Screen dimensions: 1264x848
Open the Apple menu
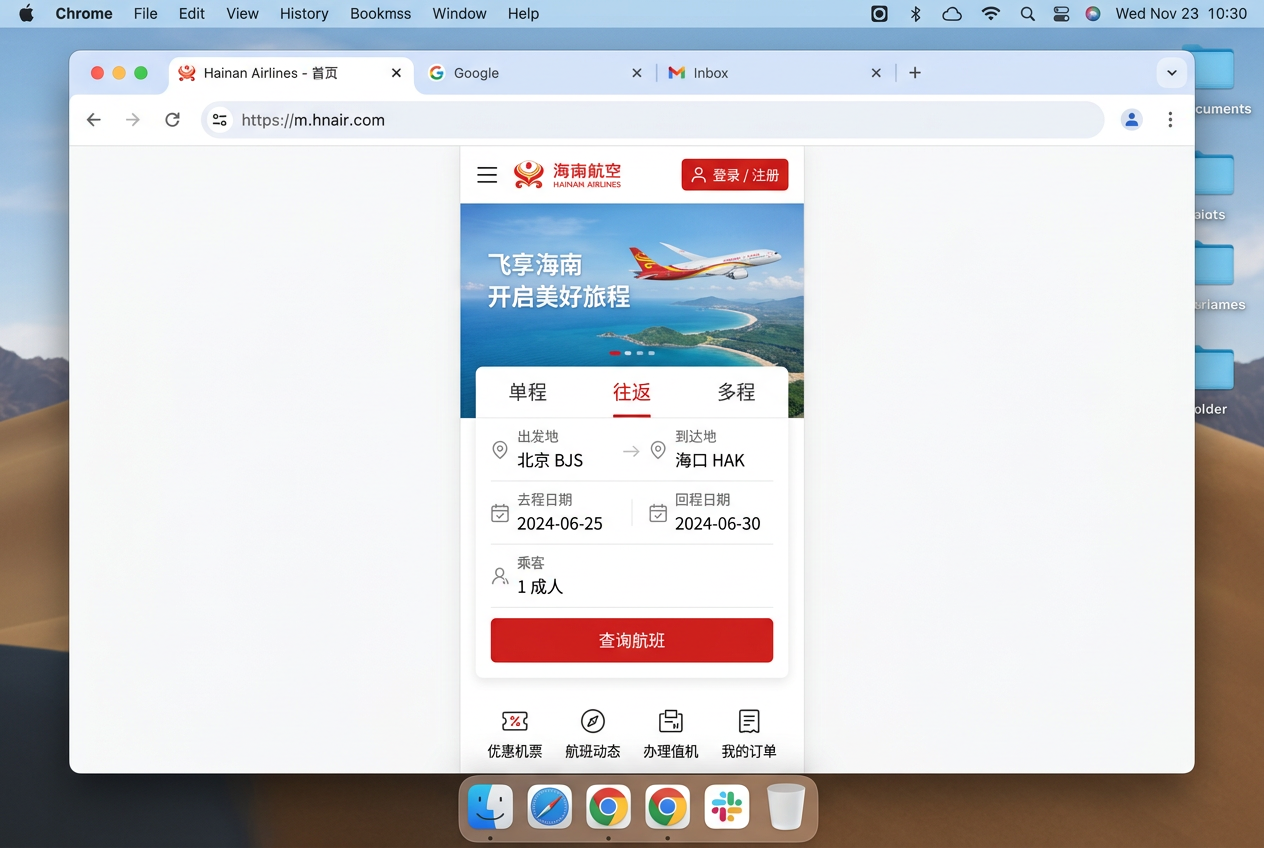(27, 13)
